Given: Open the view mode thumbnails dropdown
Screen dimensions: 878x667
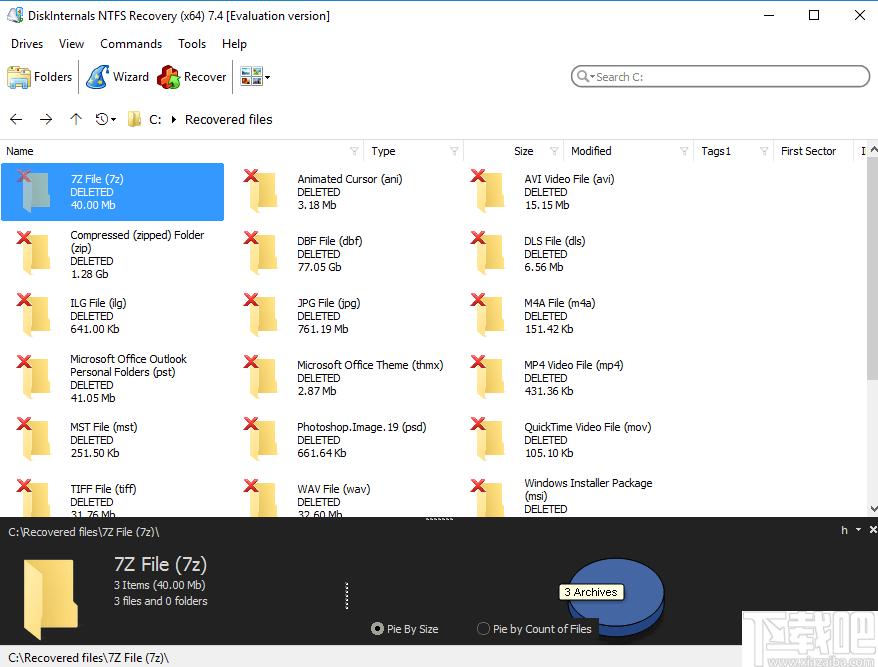Looking at the screenshot, I should coord(255,77).
